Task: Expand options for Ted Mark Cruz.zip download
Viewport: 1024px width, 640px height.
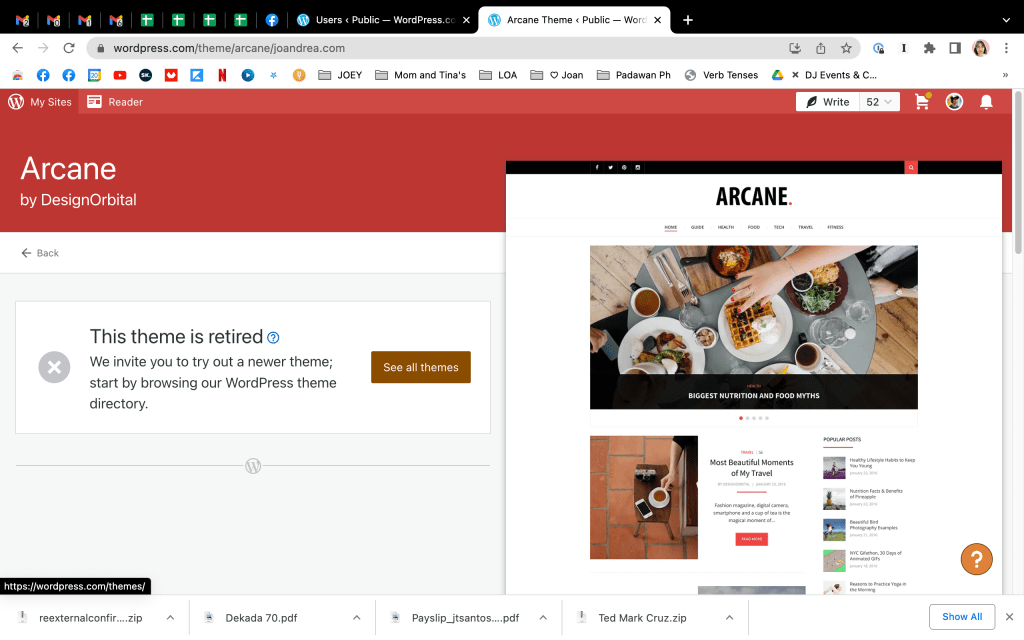Action: (730, 618)
